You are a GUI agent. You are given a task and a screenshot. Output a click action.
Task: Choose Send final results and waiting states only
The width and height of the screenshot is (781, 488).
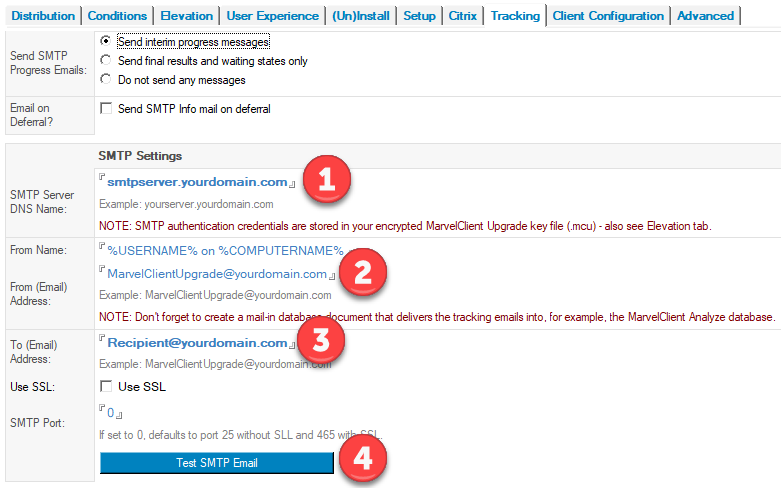click(x=107, y=61)
